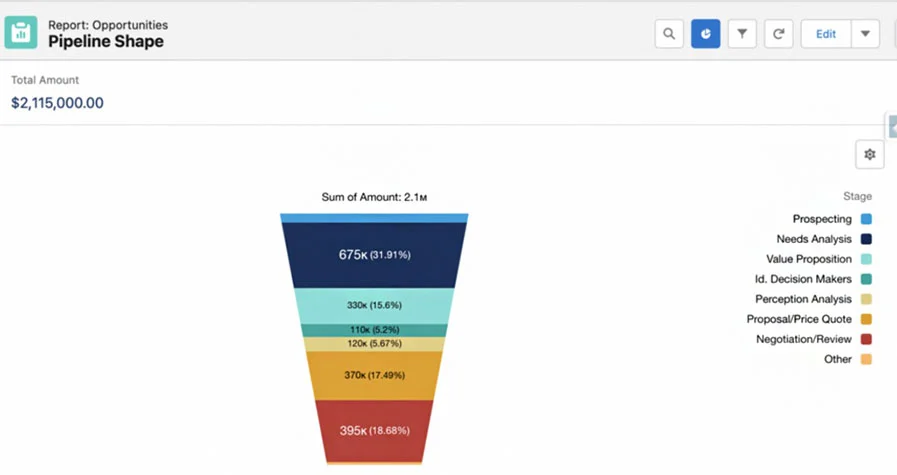The height and width of the screenshot is (475, 897).
Task: Click the Report: Opportunities subtitle text
Action: (108, 25)
